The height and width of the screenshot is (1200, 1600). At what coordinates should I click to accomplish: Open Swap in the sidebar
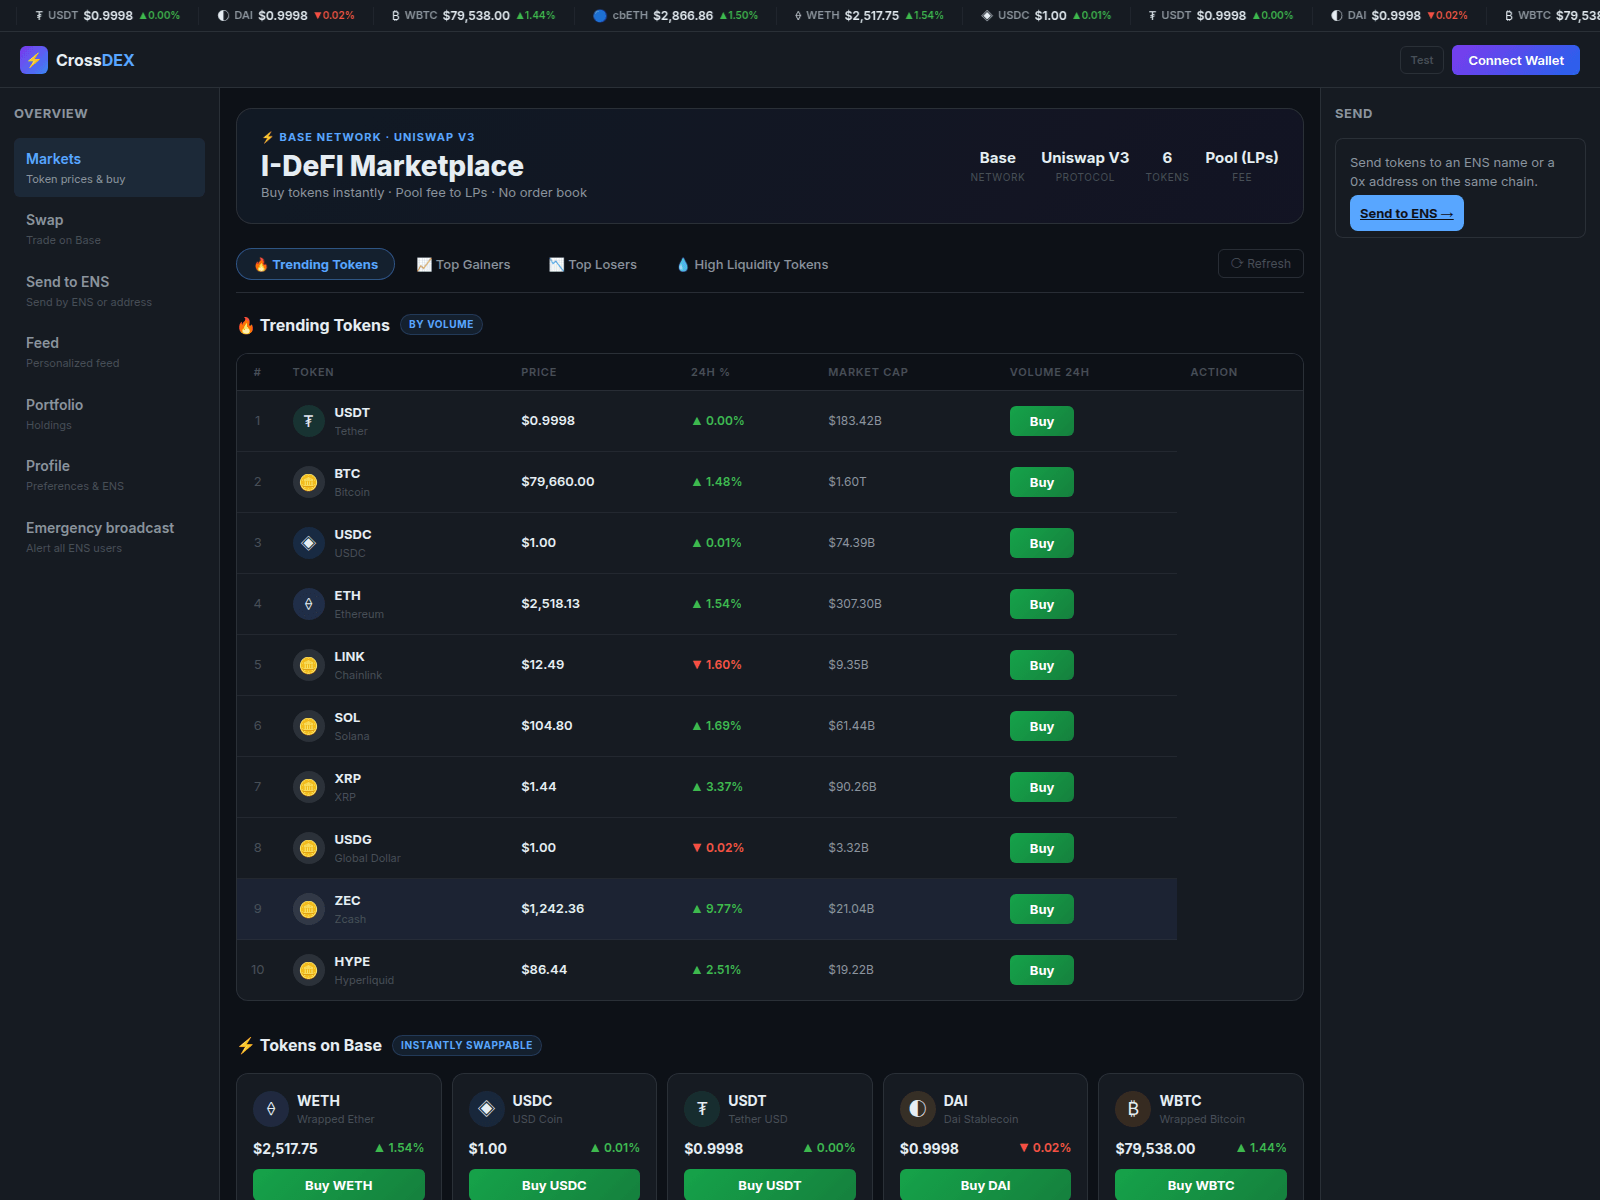coord(109,229)
